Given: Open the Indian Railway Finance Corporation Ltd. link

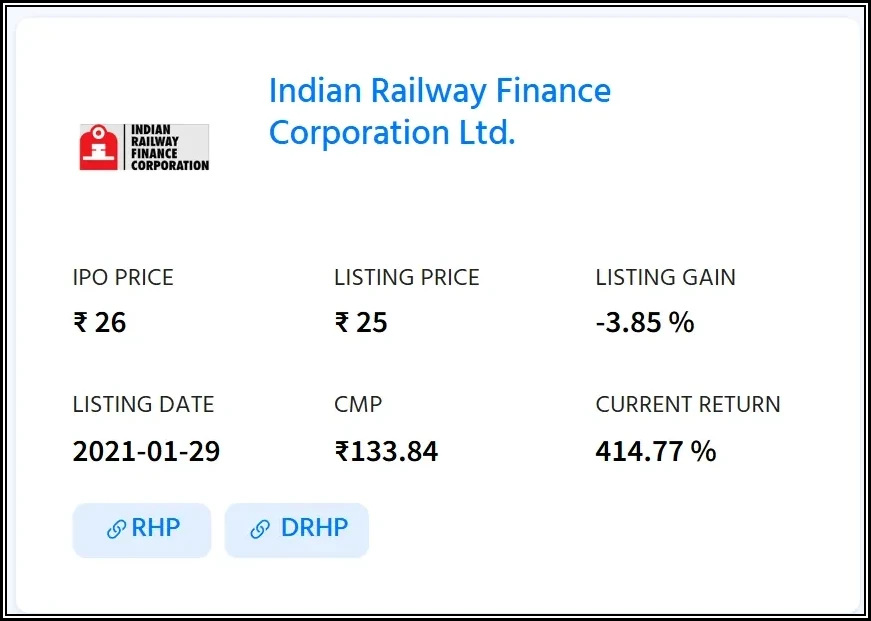Looking at the screenshot, I should point(439,112).
